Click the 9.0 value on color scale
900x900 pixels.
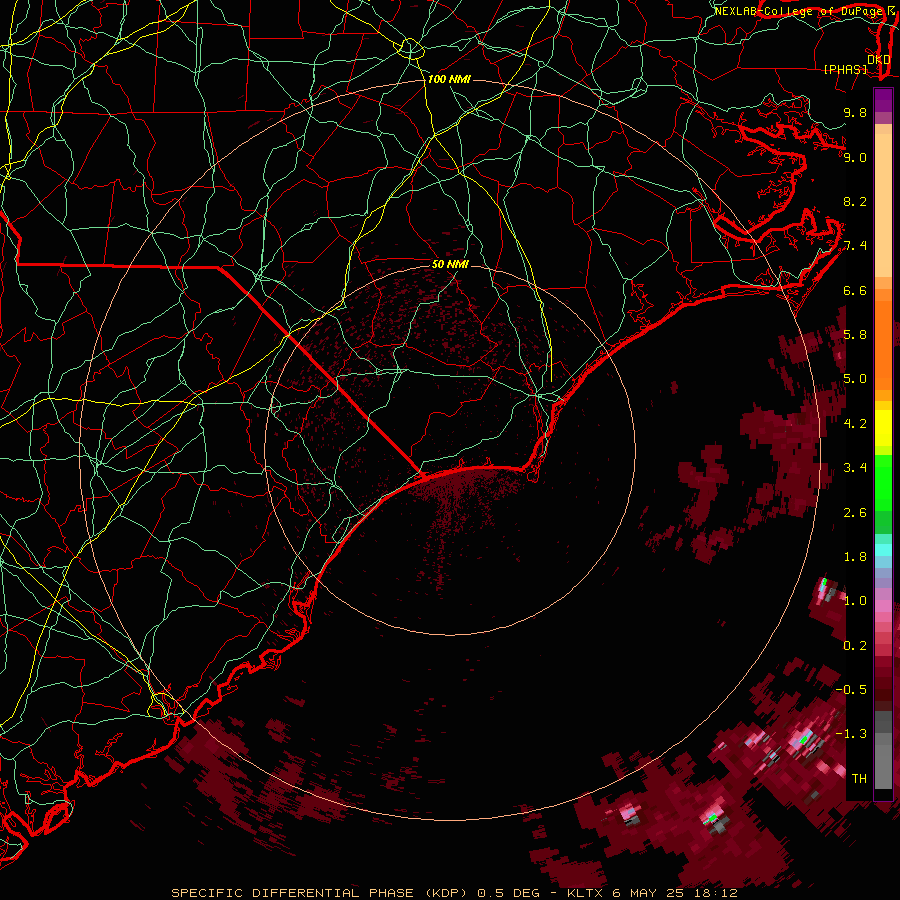pos(855,157)
